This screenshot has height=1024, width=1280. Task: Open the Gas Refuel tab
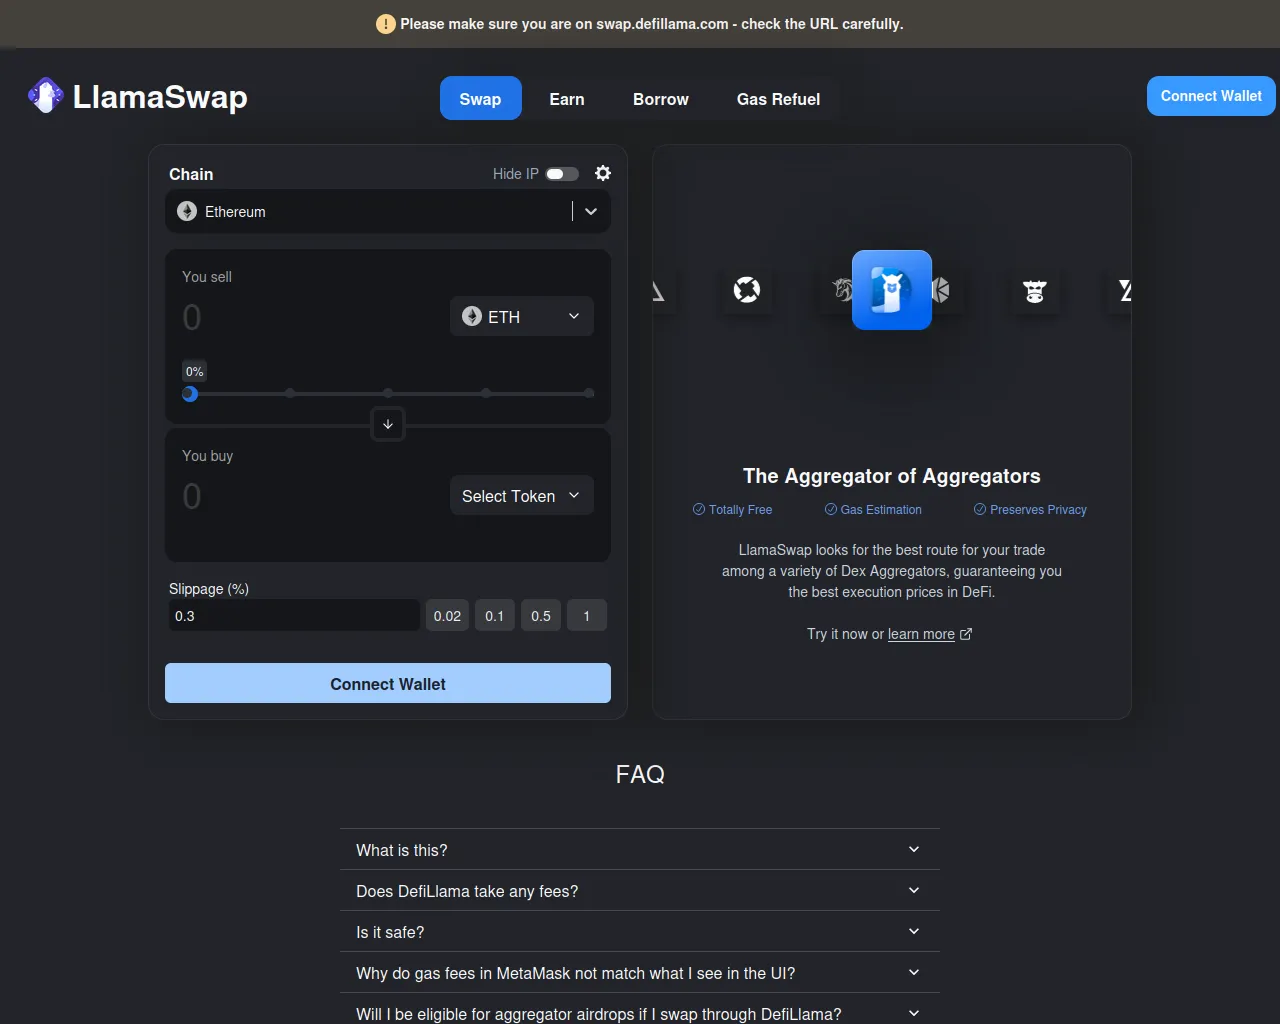(778, 98)
